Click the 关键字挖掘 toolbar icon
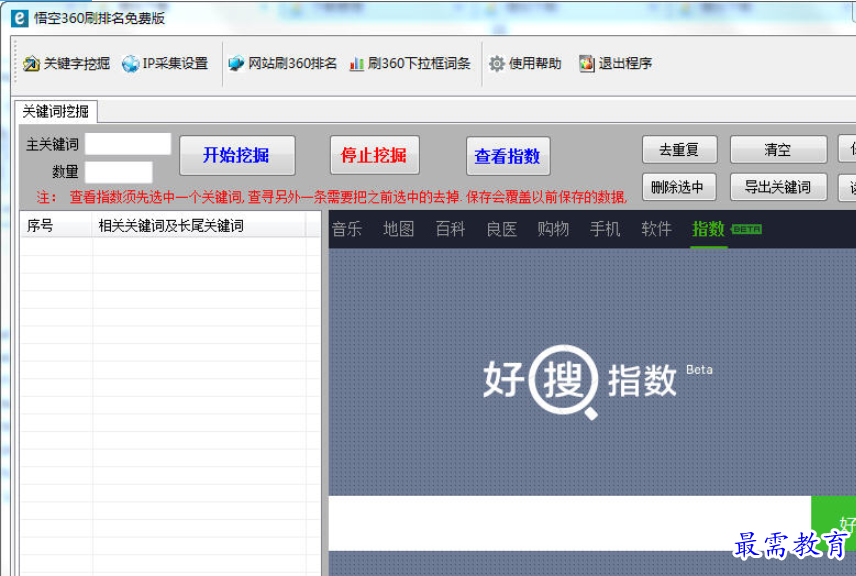This screenshot has height=576, width=856. click(x=31, y=64)
